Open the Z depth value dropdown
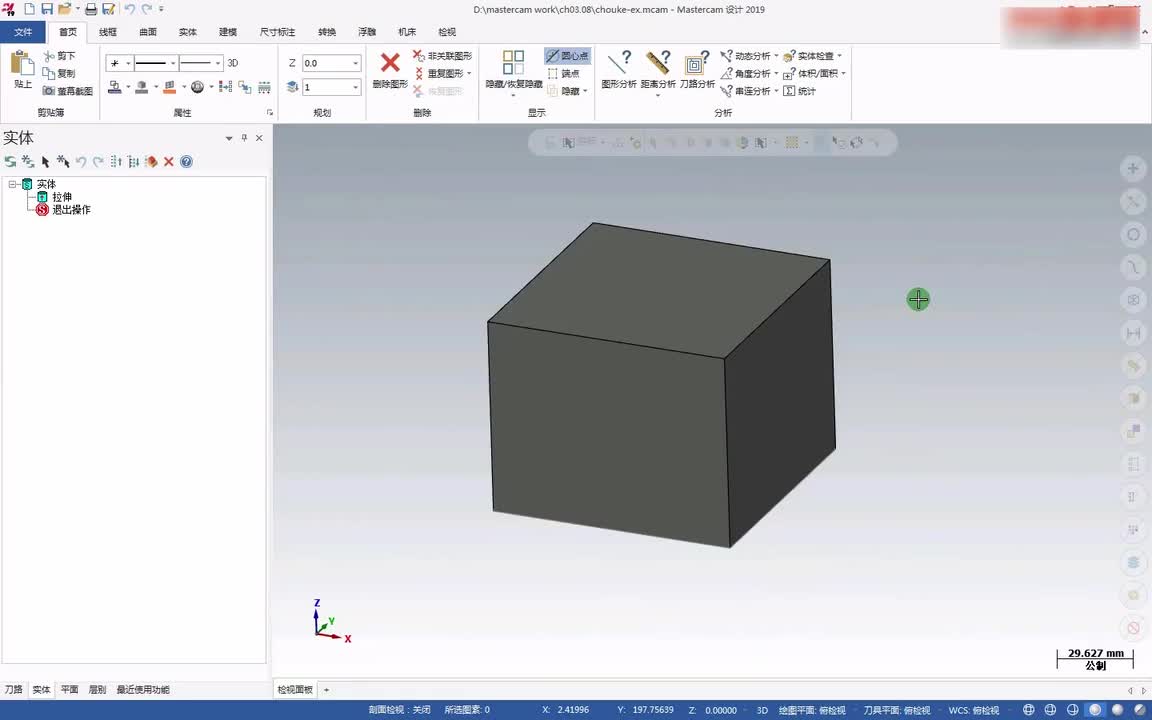 356,63
